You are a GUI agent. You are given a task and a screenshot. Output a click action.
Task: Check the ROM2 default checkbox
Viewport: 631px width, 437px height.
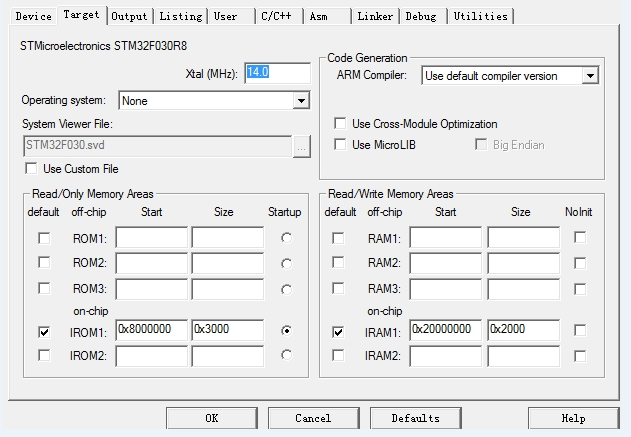click(44, 262)
